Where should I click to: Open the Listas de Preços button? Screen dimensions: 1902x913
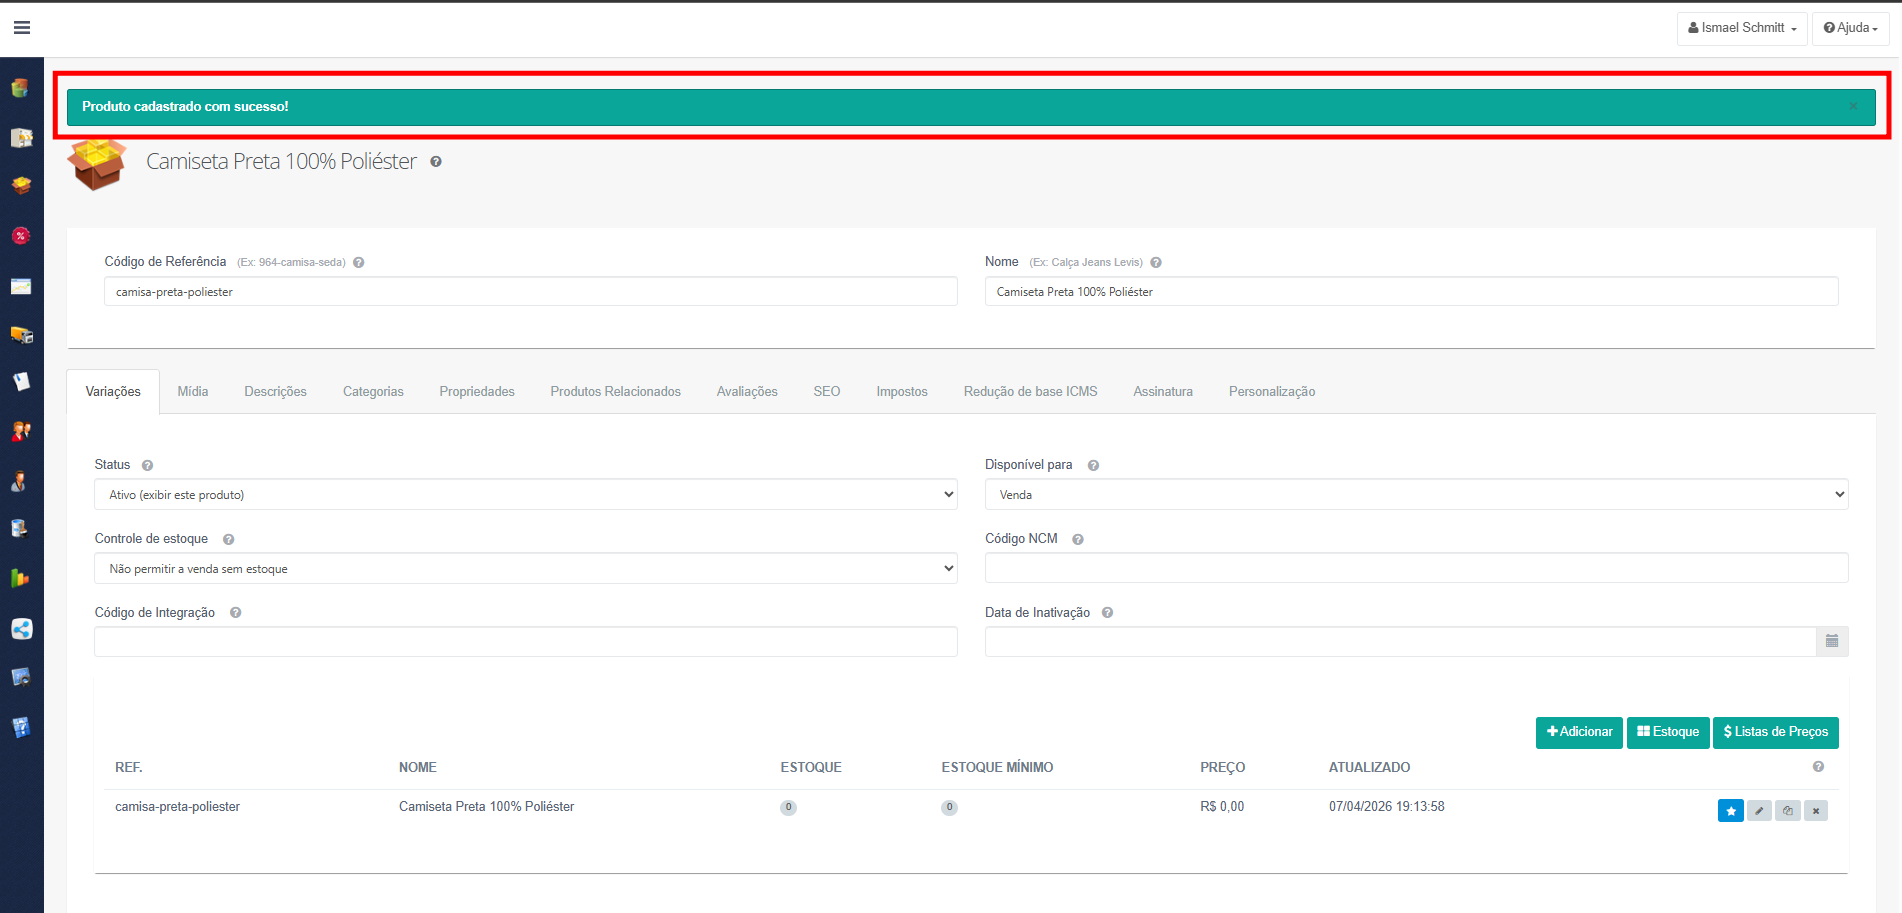point(1775,732)
